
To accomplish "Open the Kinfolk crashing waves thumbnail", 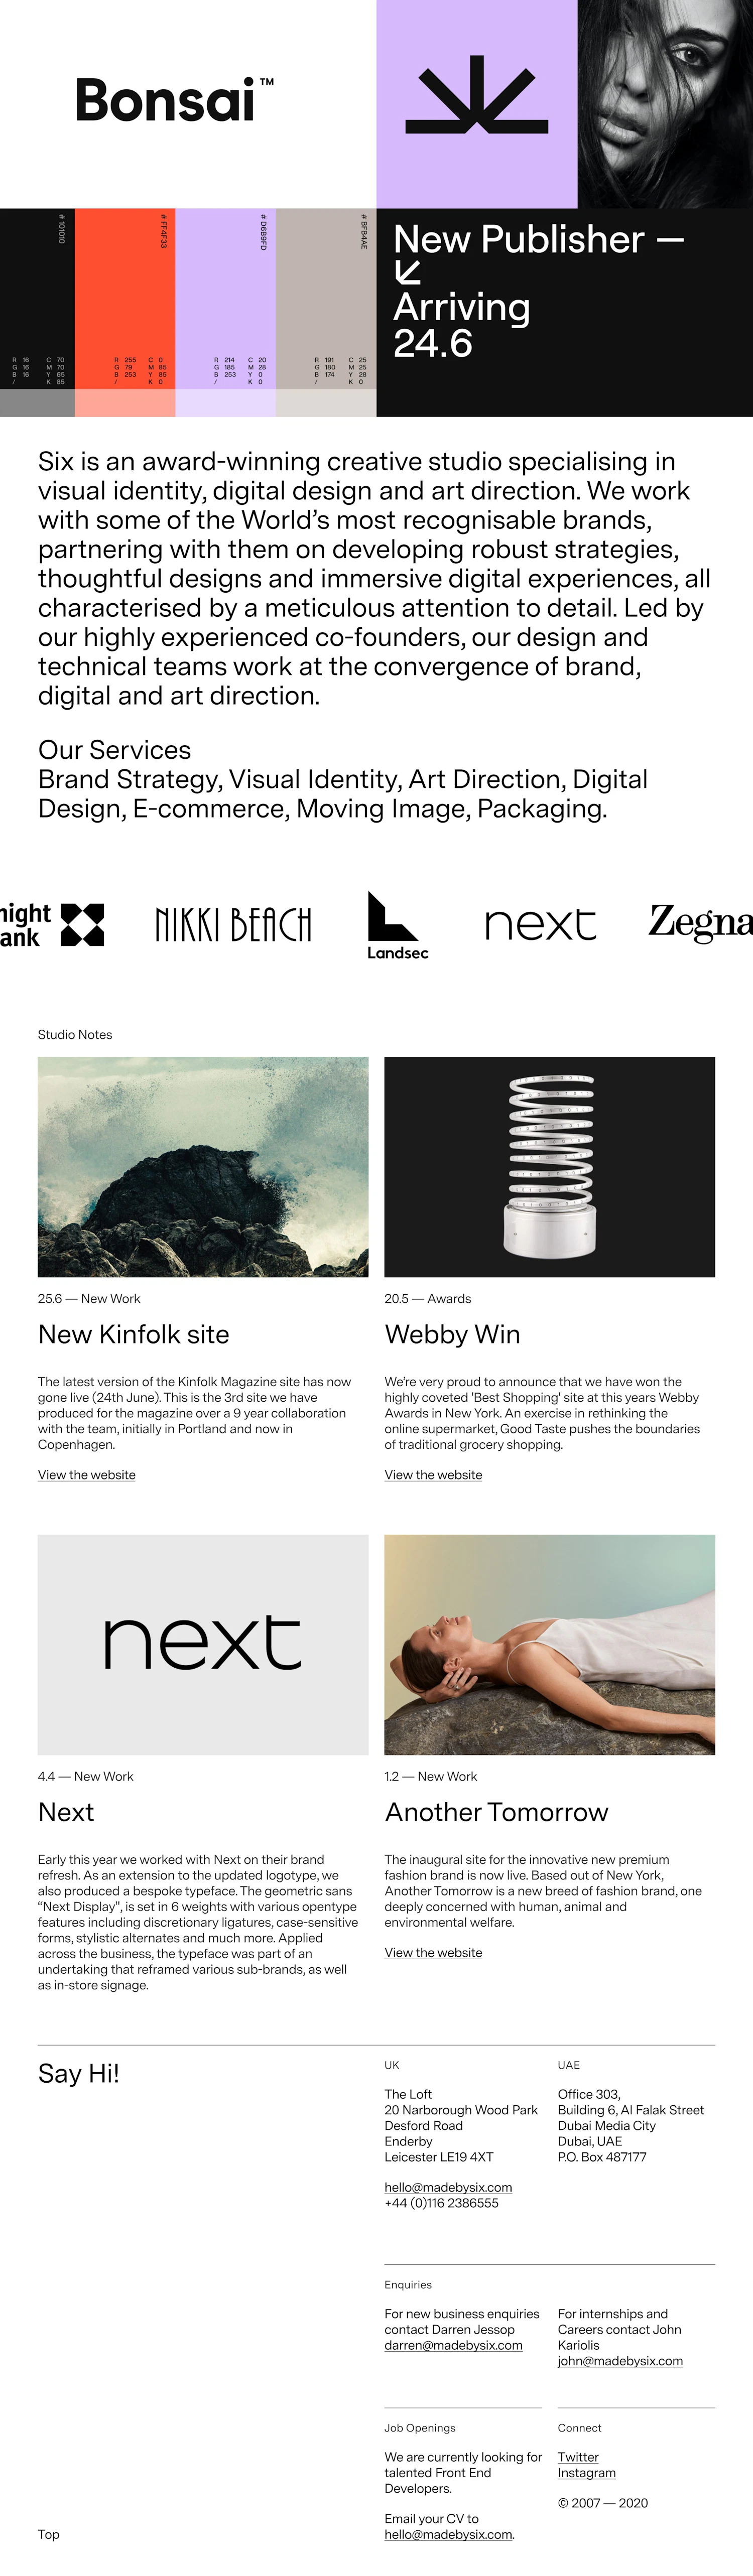I will 203,1166.
